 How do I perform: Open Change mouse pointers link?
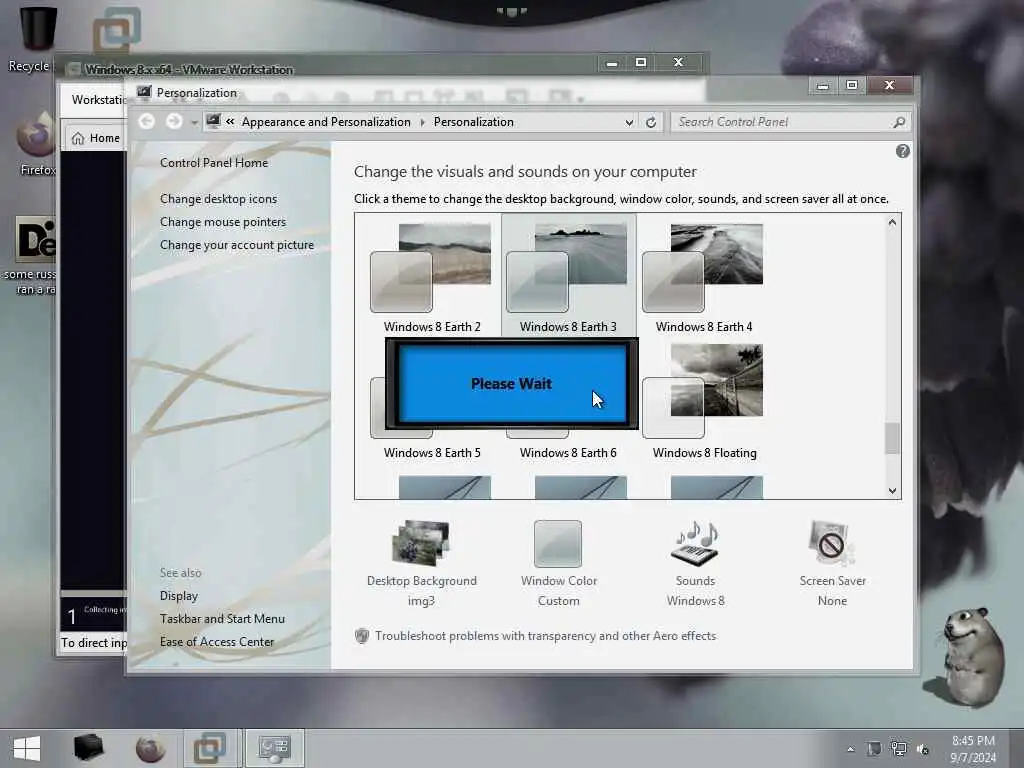[x=223, y=222]
